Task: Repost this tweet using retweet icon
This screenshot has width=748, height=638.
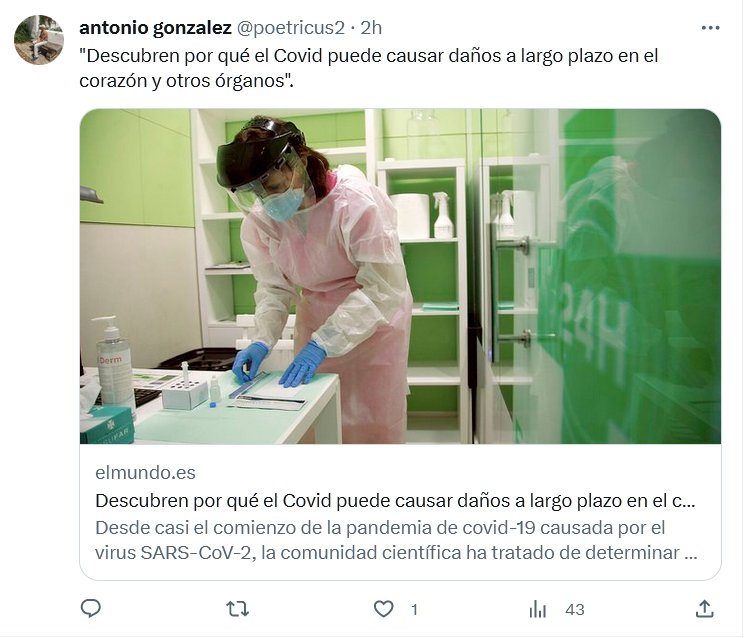Action: click(x=237, y=609)
